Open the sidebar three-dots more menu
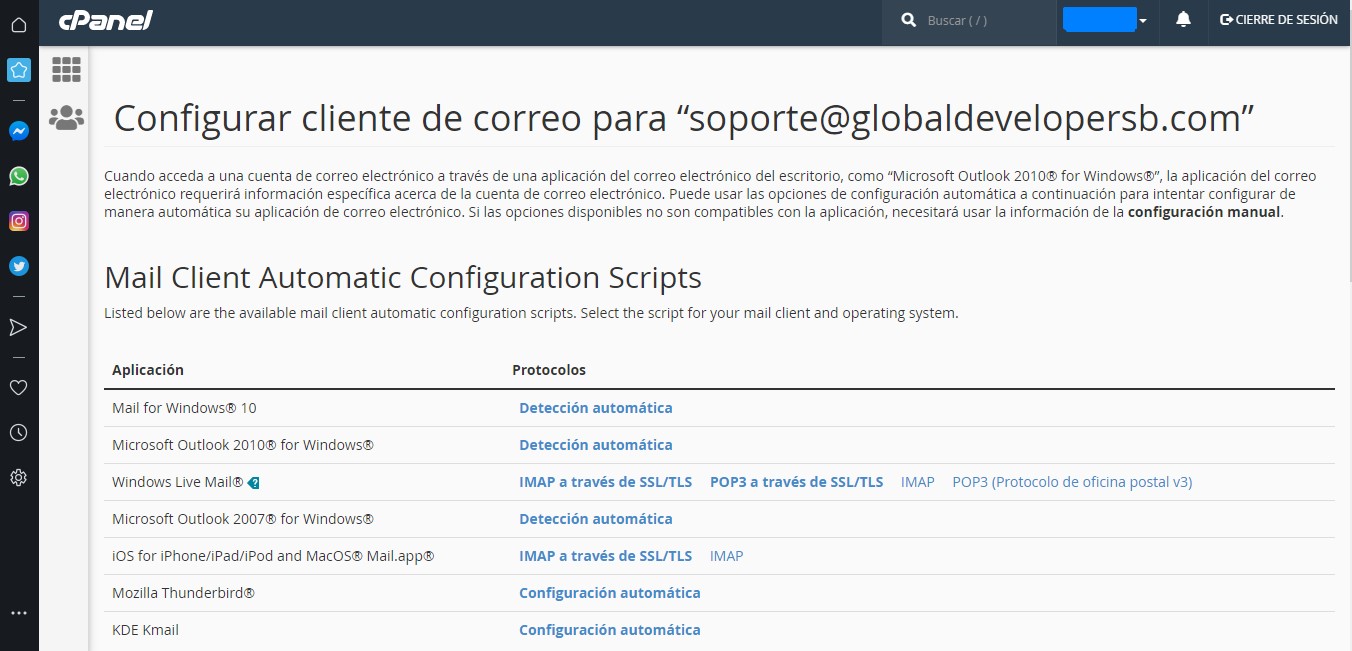This screenshot has width=1352, height=651. 18,613
